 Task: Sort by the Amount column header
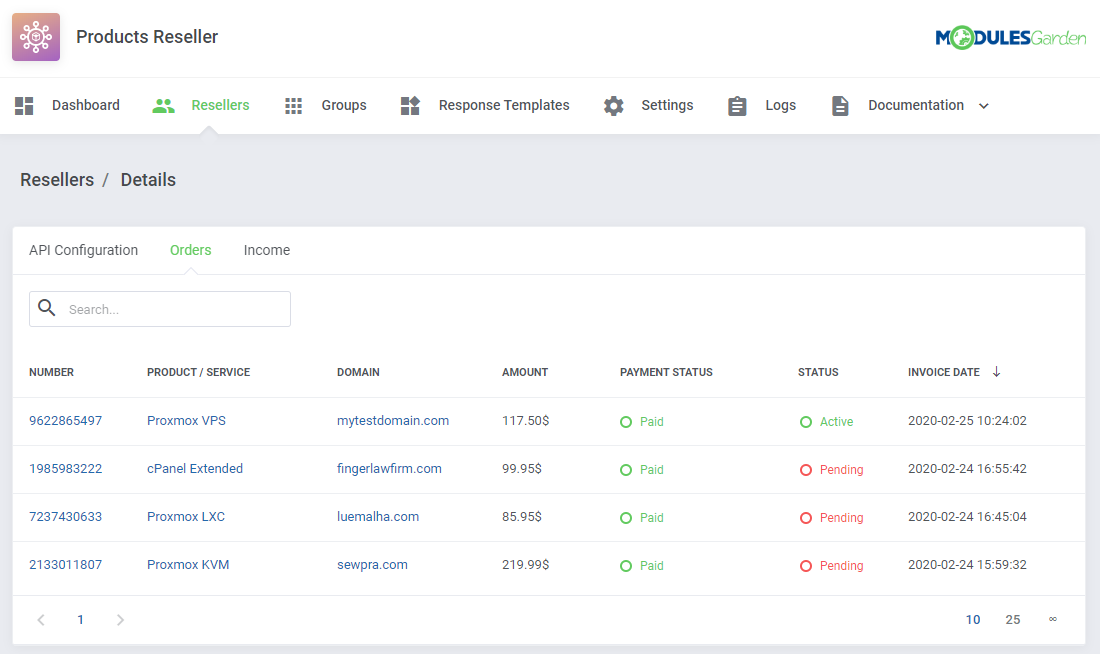[525, 373]
